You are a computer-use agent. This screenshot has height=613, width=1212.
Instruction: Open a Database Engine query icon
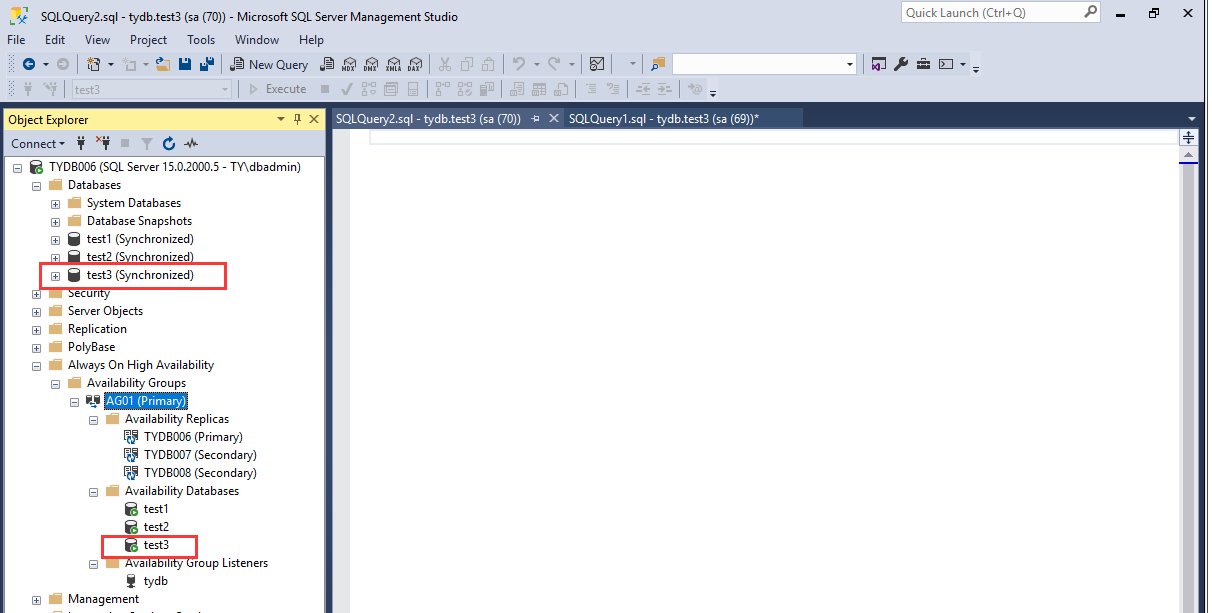327,64
